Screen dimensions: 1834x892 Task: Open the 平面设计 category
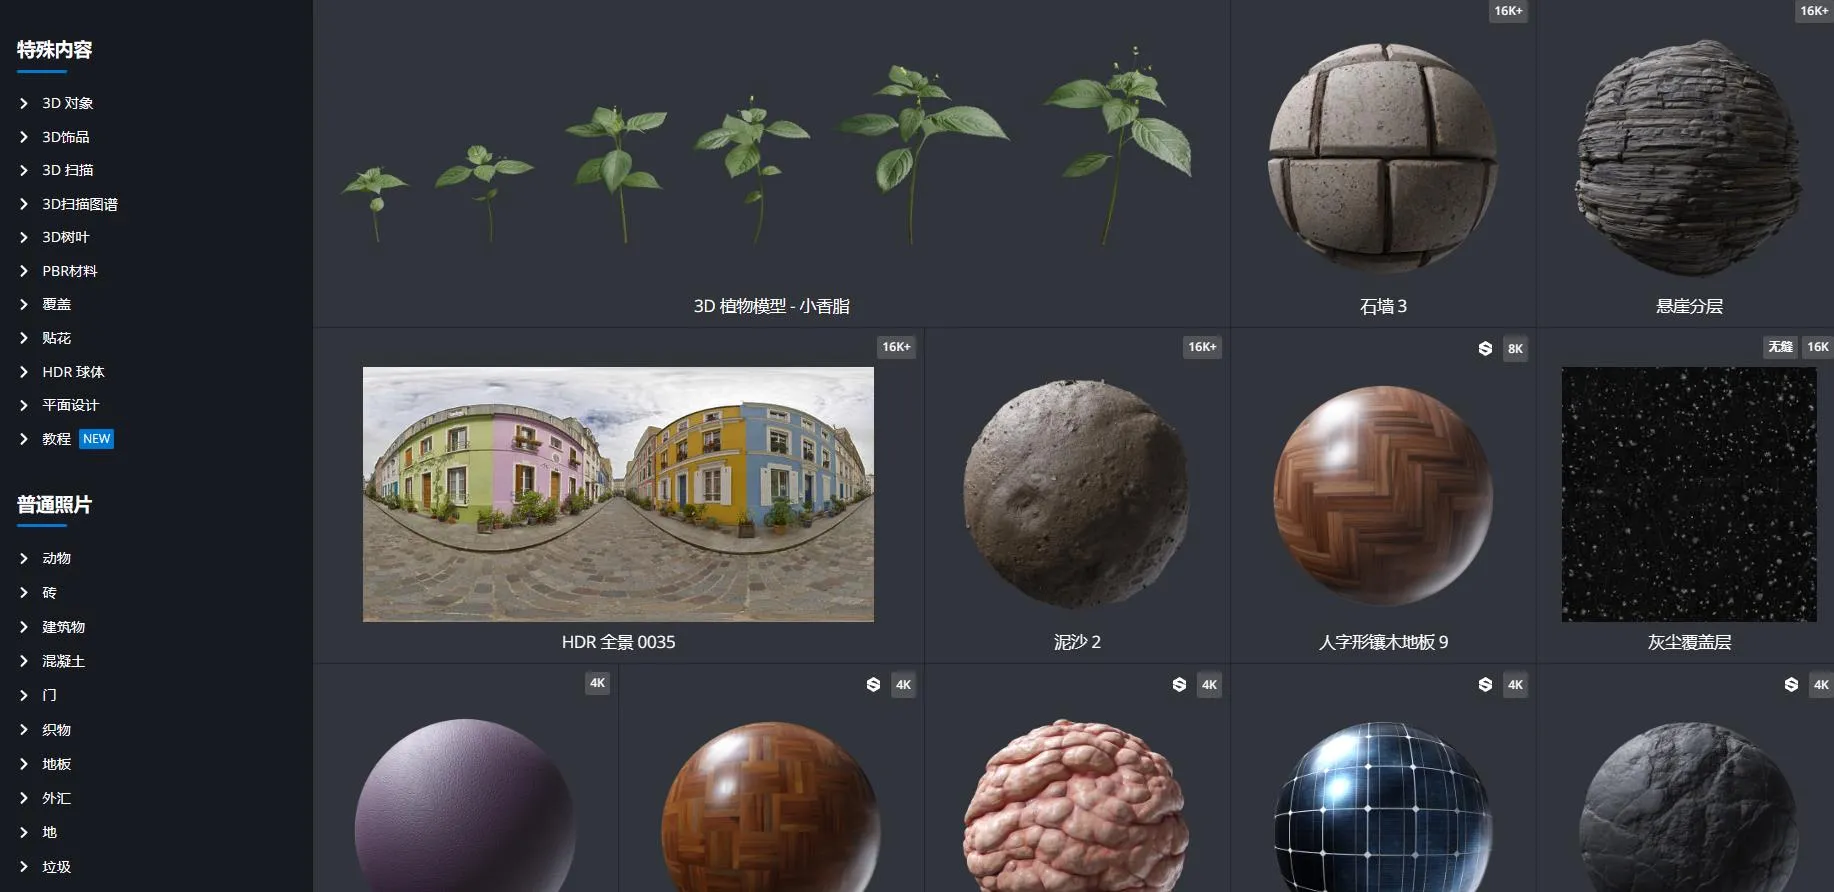click(71, 405)
